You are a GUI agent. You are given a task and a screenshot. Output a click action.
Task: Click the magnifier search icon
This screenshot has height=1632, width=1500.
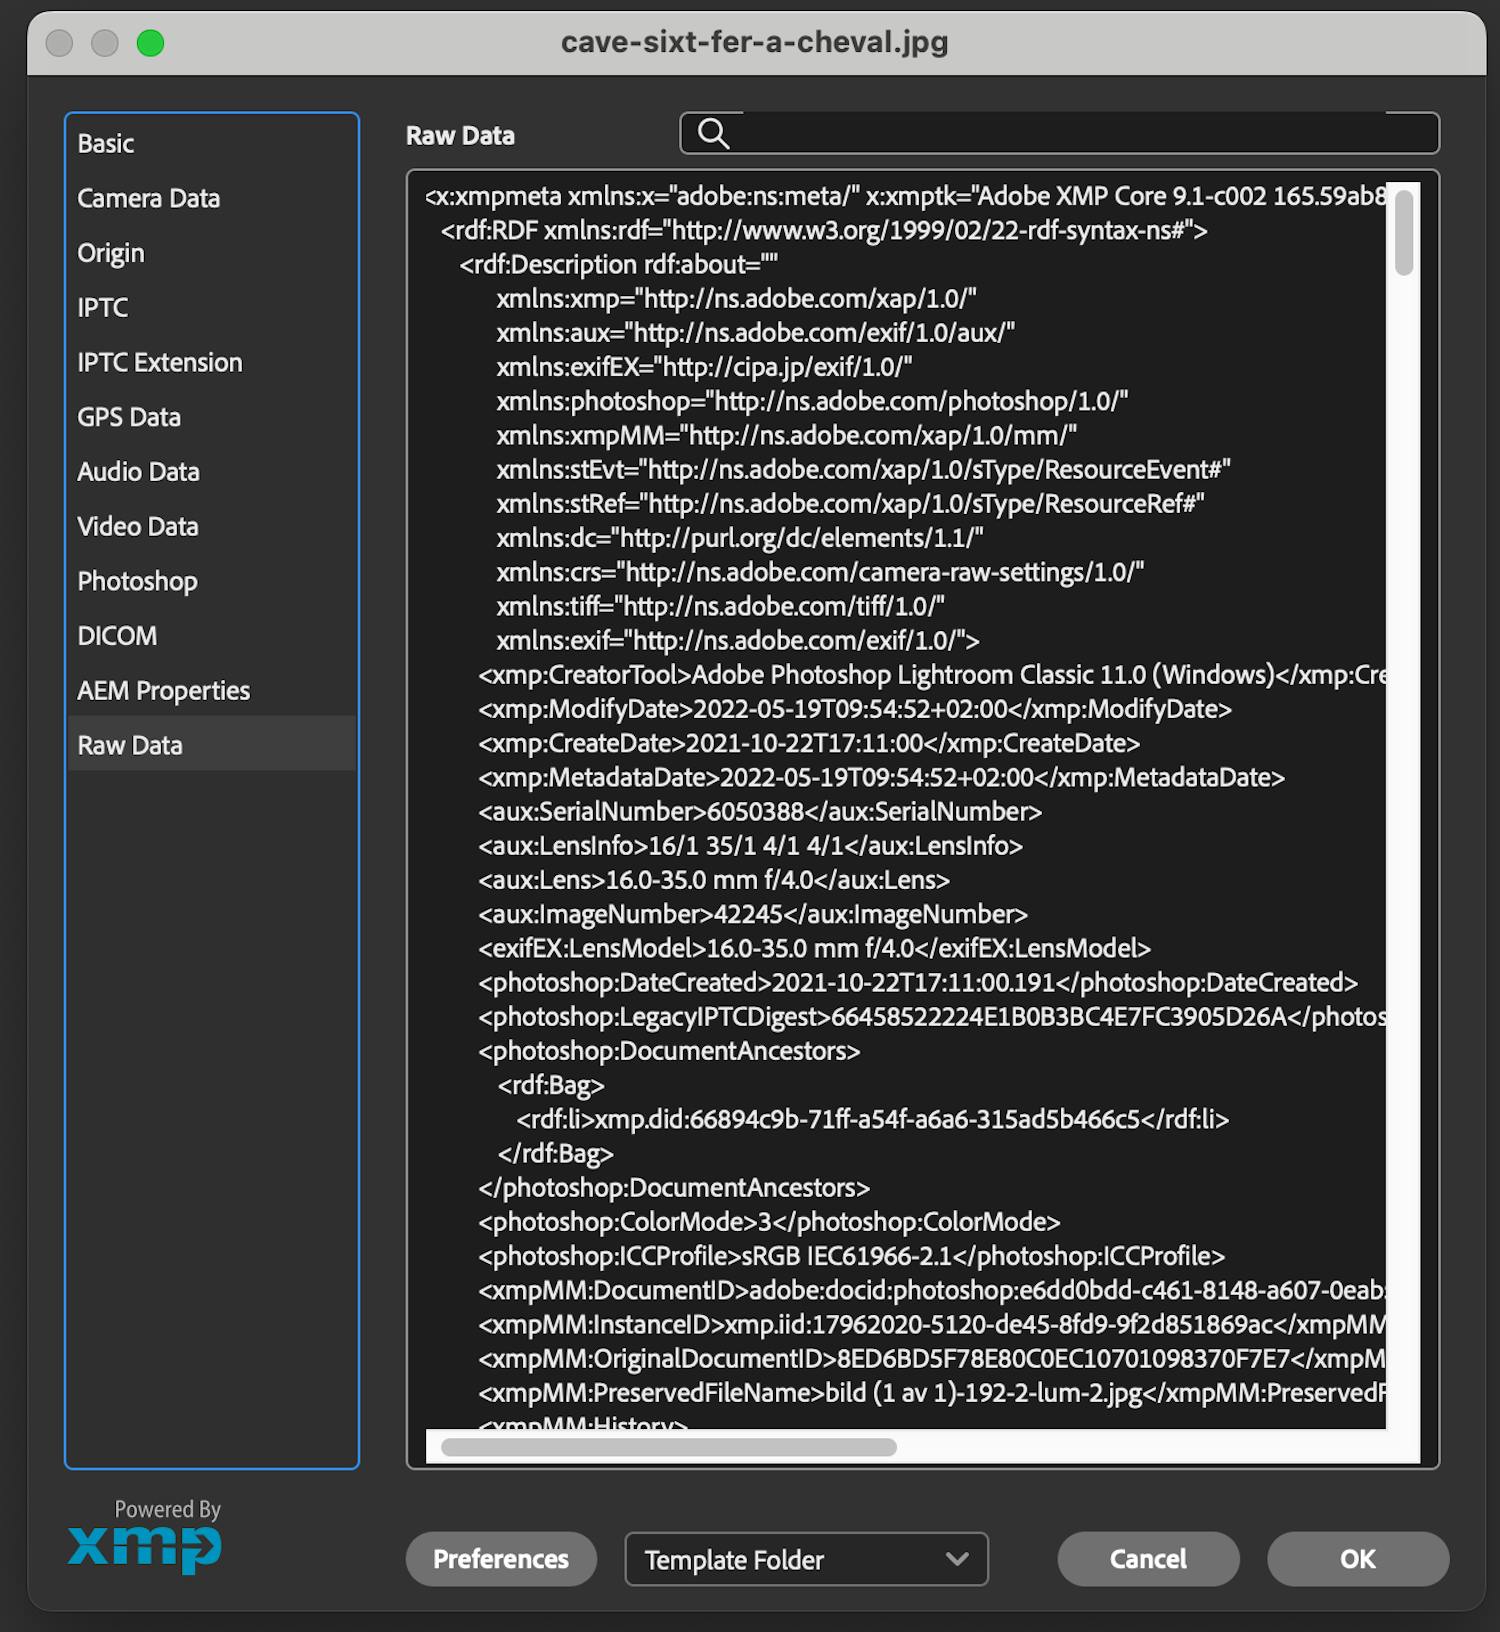coord(713,133)
